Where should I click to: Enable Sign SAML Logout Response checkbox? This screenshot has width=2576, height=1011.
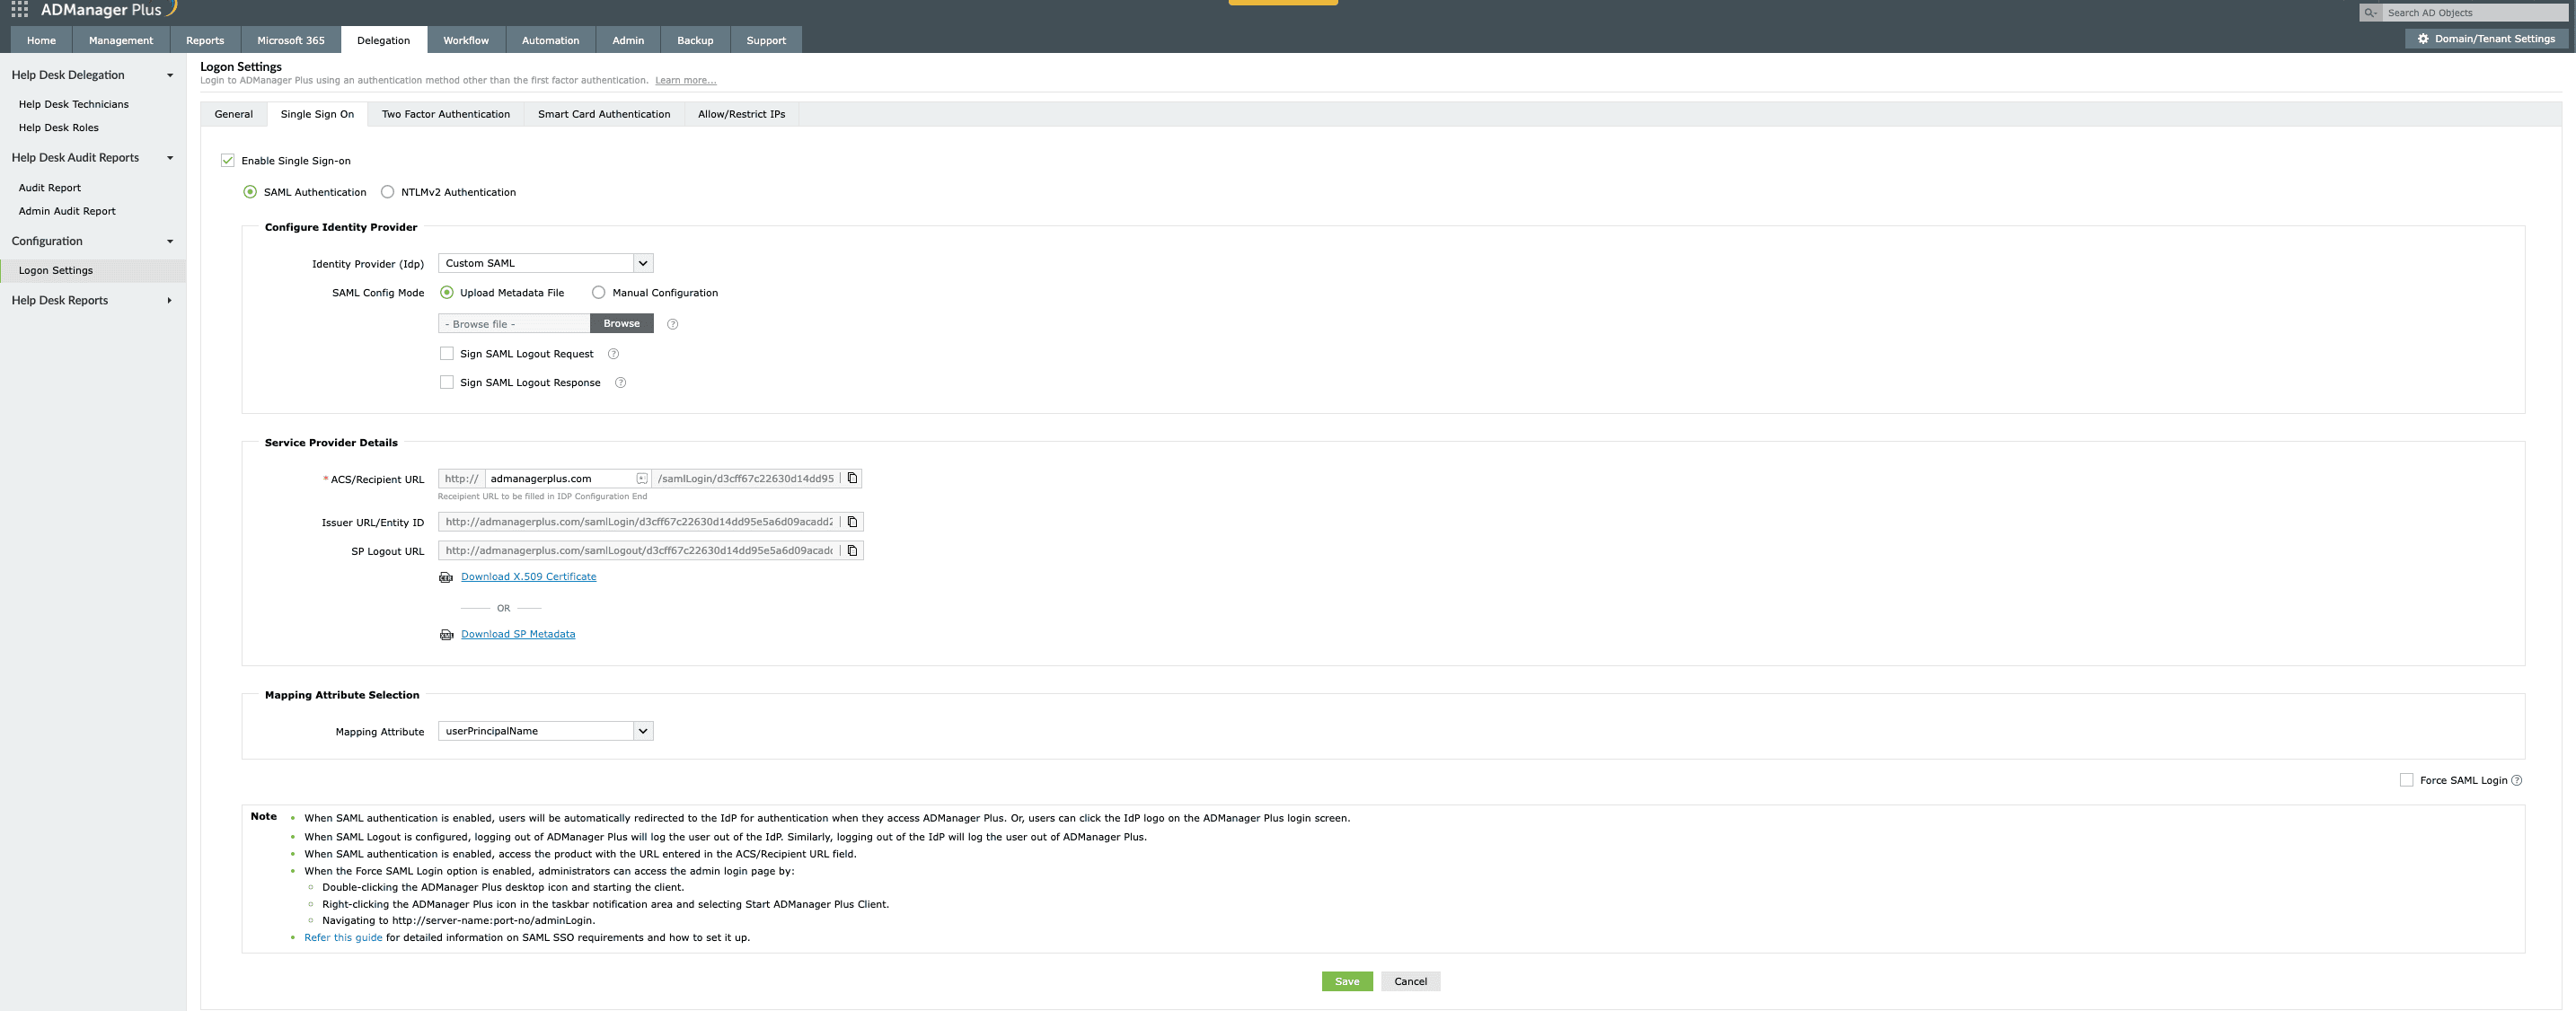pos(446,381)
